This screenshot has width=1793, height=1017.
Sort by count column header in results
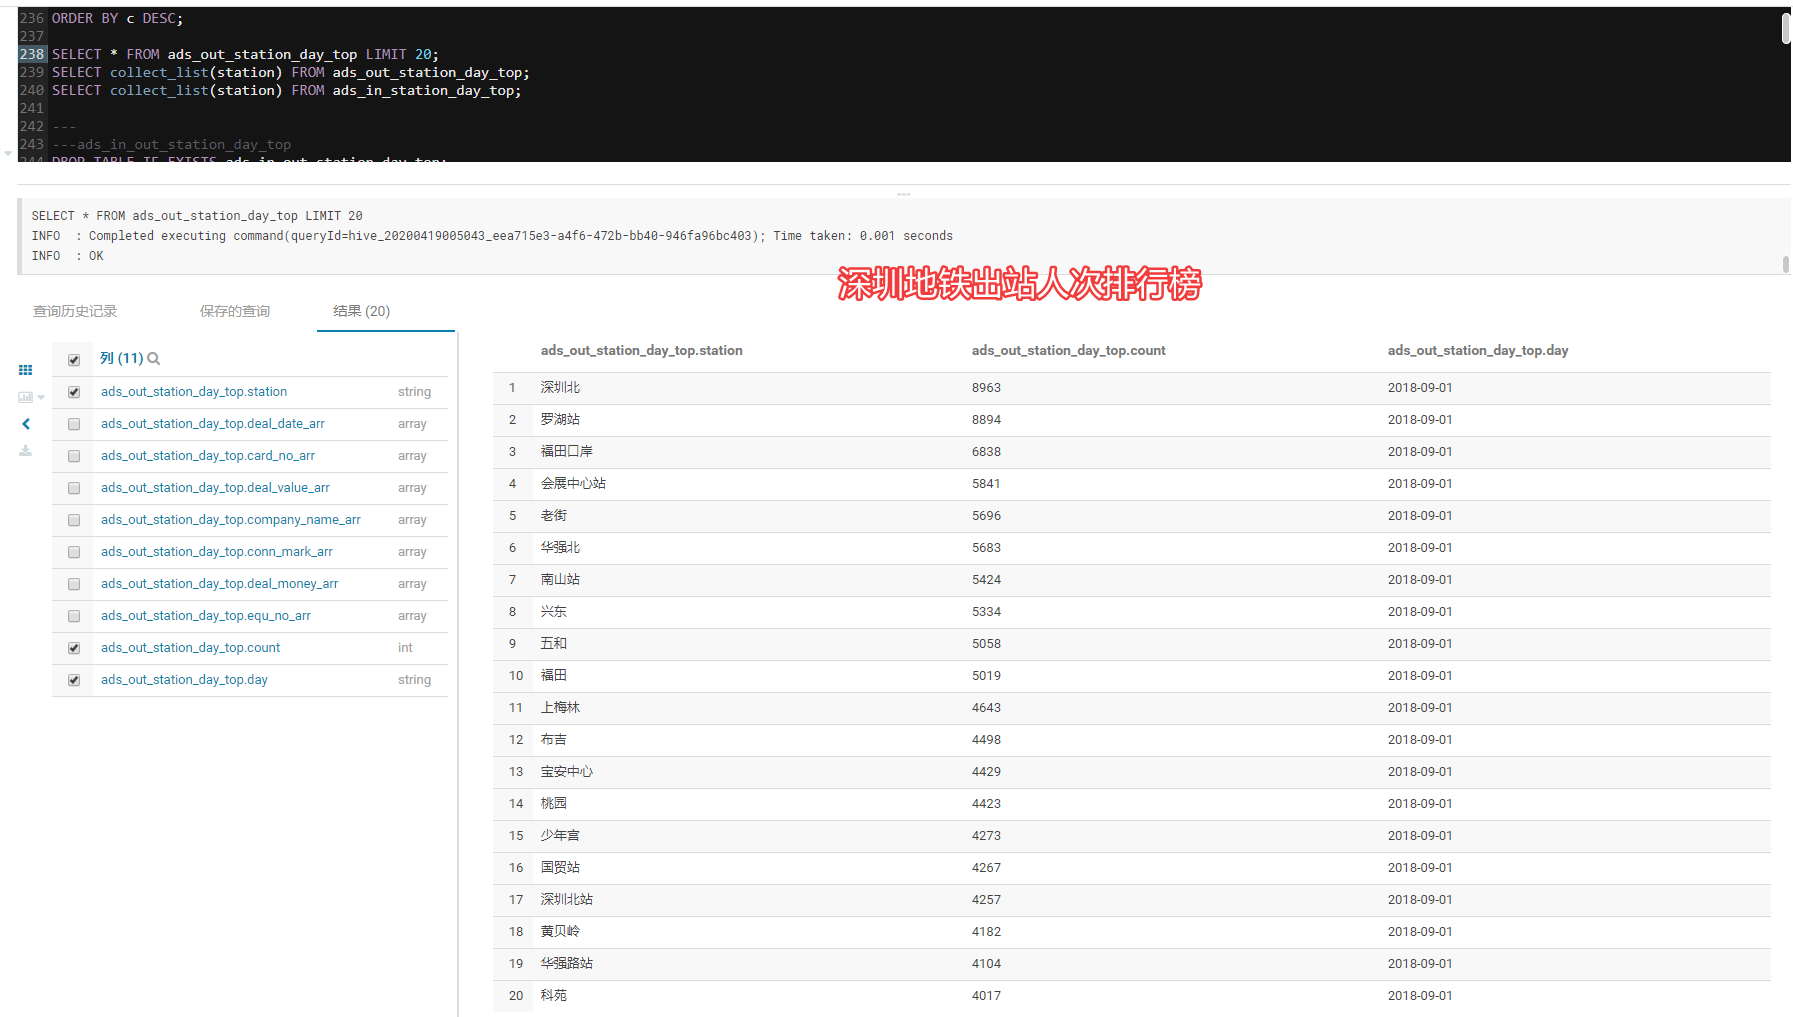coord(1069,351)
